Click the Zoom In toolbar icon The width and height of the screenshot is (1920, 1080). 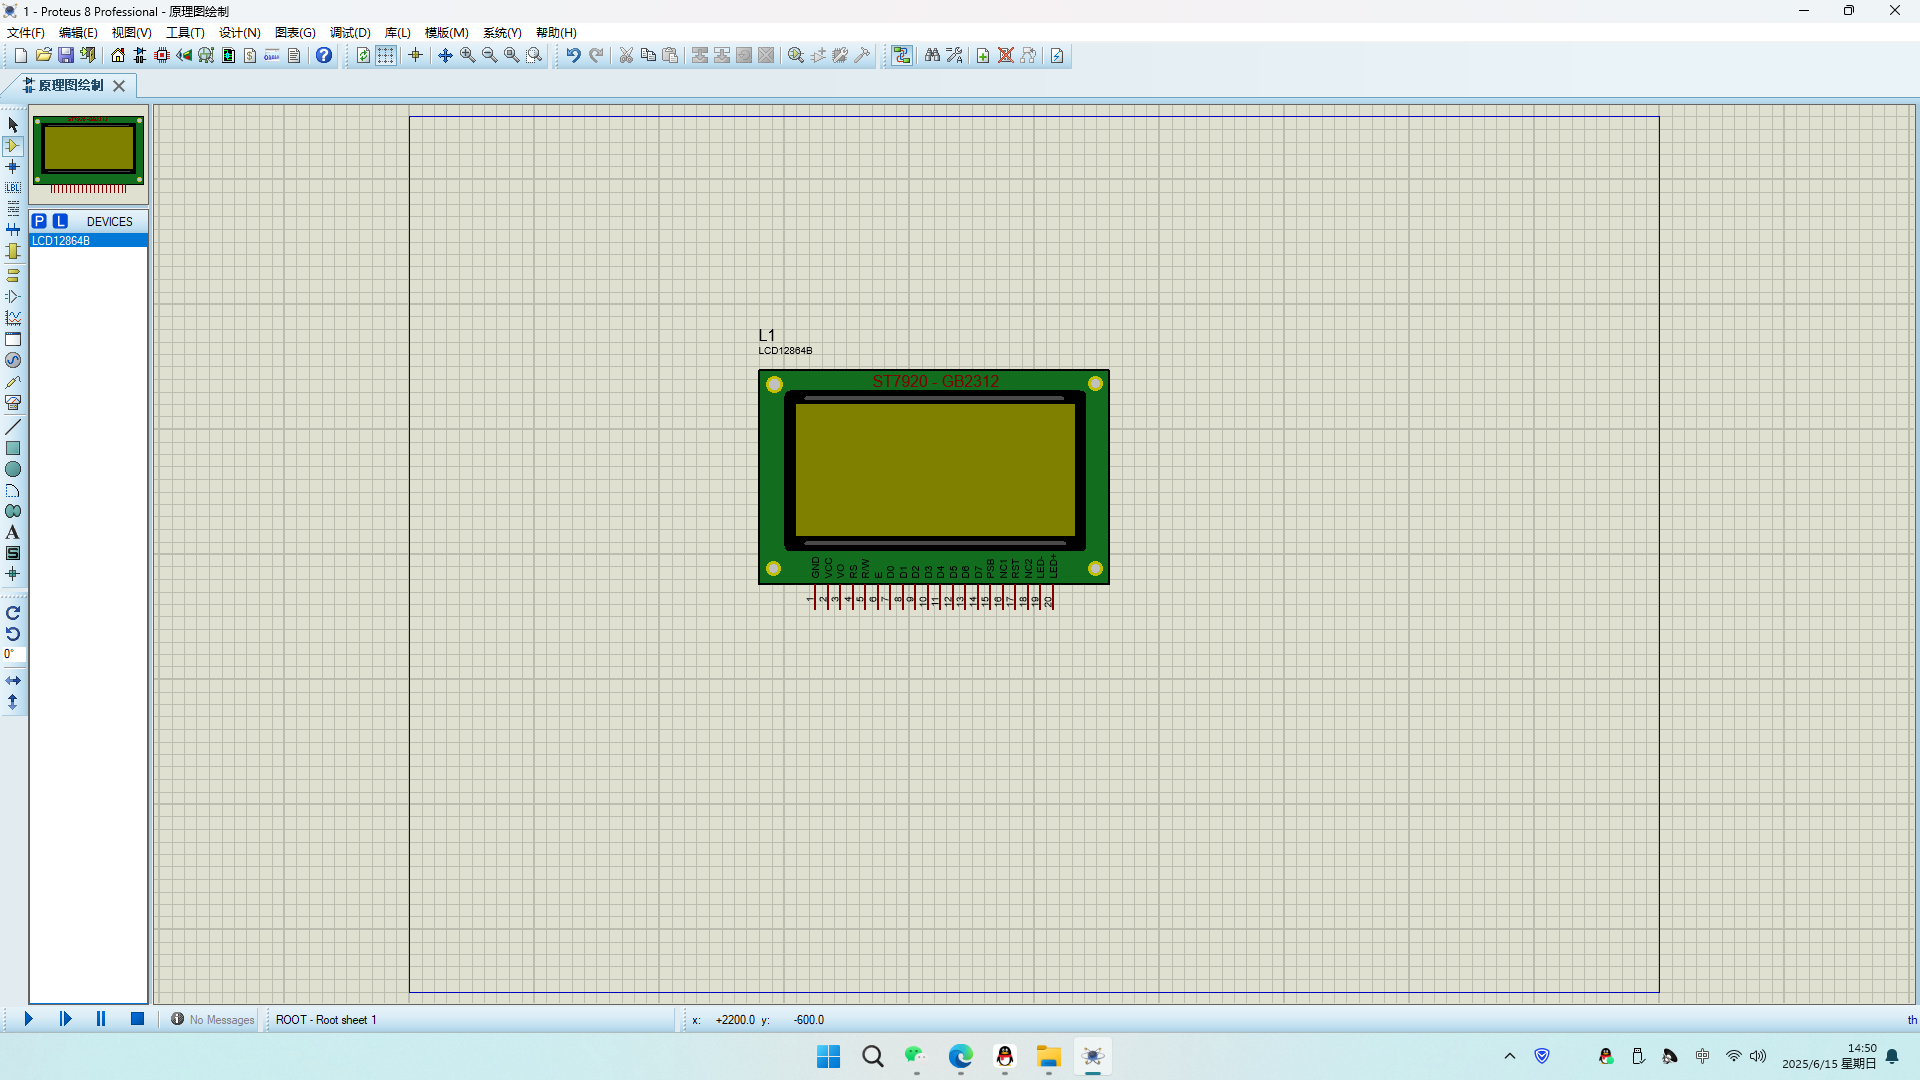[x=468, y=56]
